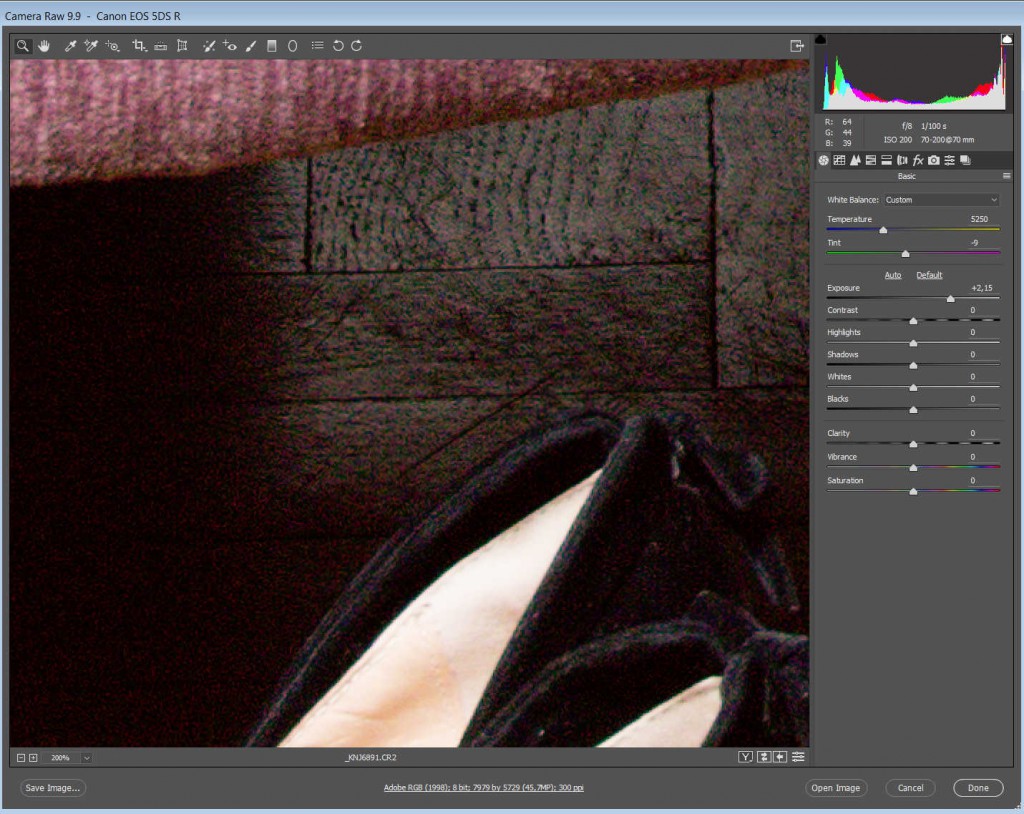This screenshot has height=814, width=1024.
Task: Rotate image 90 degrees clockwise
Action: coord(357,46)
